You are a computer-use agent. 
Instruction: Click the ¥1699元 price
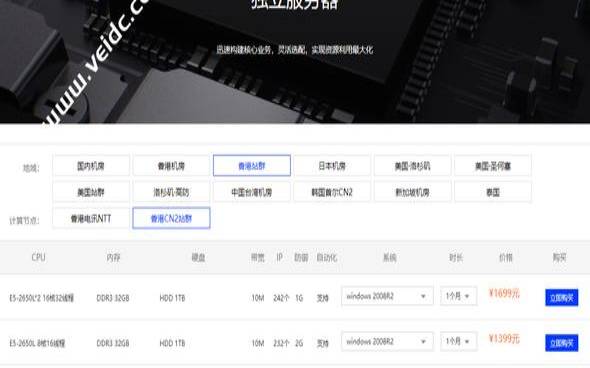point(504,293)
